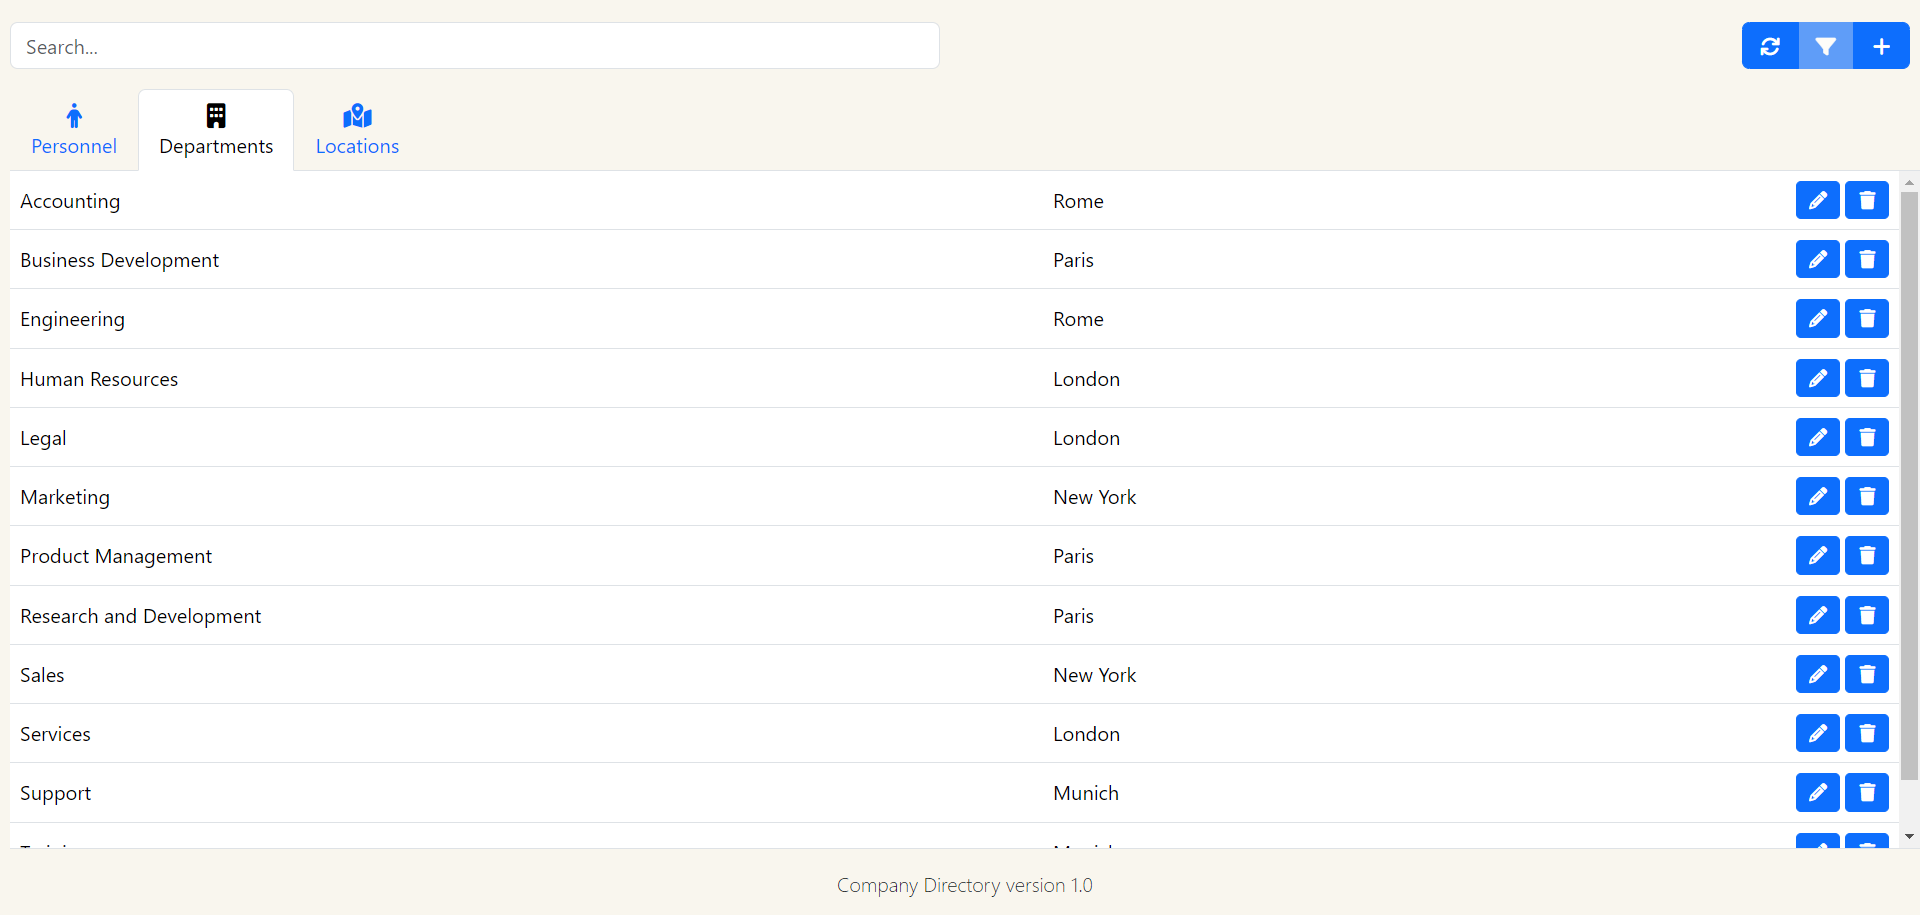Edit the Support department

[1817, 792]
